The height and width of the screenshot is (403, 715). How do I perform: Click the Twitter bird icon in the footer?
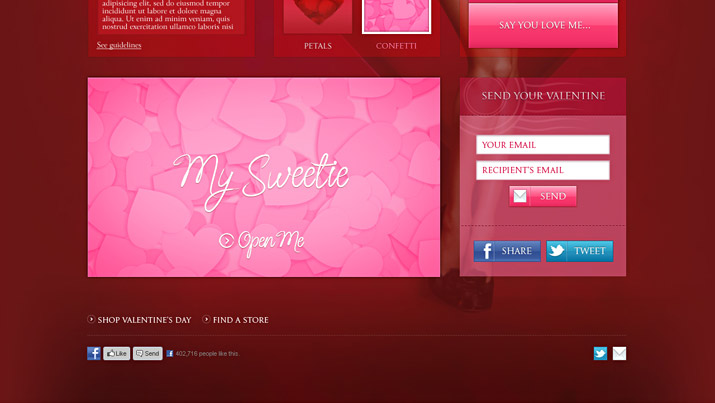click(600, 353)
